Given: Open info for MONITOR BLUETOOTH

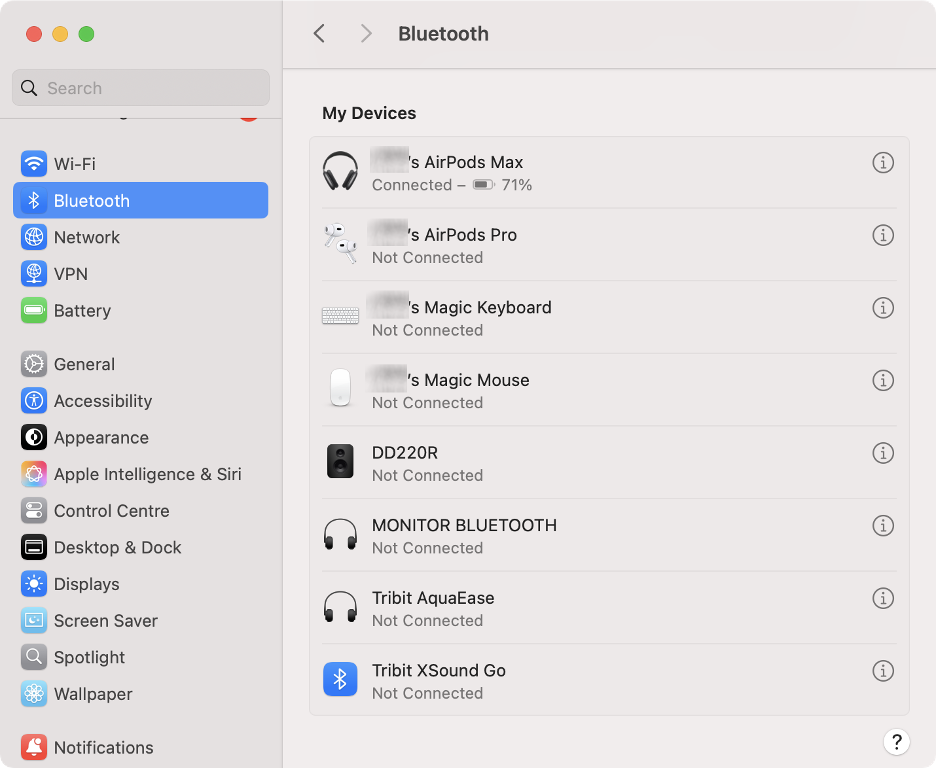Looking at the screenshot, I should (x=883, y=526).
